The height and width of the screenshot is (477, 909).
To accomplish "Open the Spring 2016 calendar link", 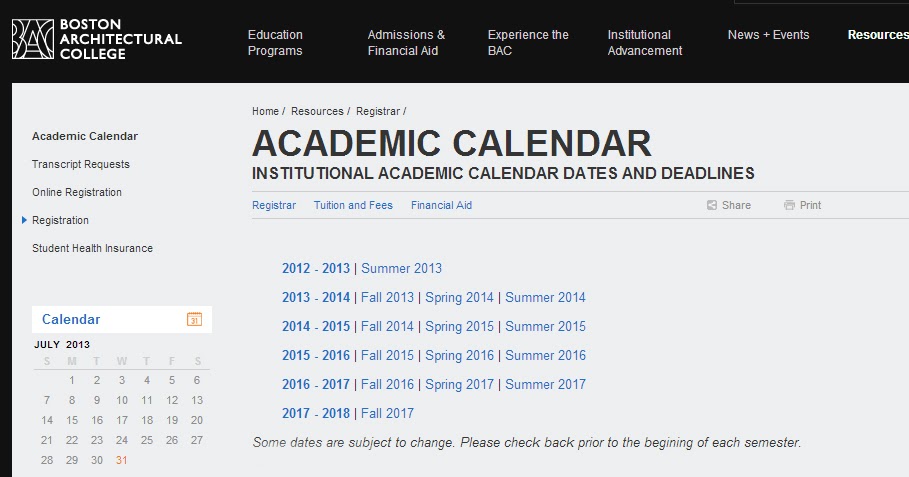I will pos(459,355).
